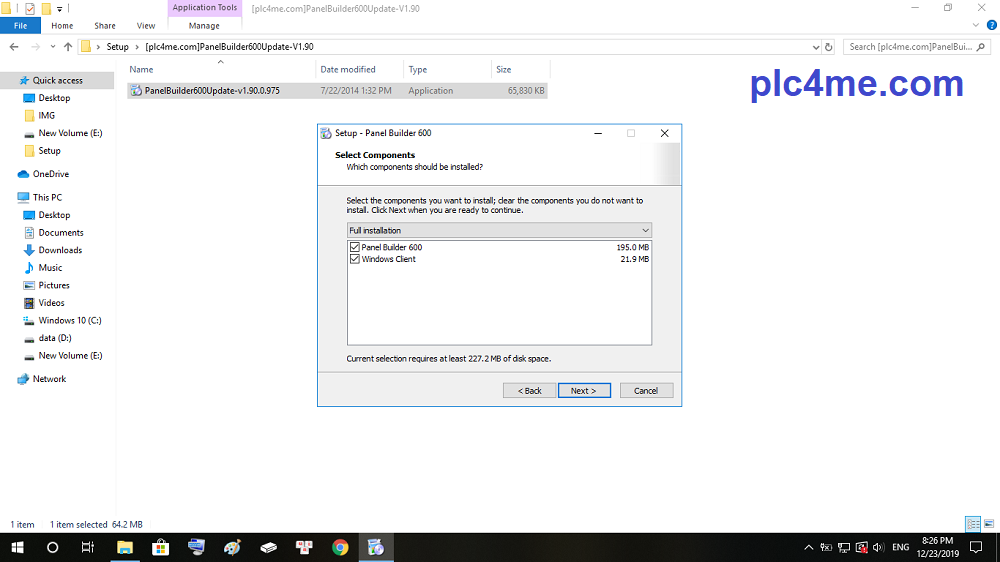The image size is (1000, 562).
Task: Open the Full installation dropdown
Action: pyautogui.click(x=499, y=230)
